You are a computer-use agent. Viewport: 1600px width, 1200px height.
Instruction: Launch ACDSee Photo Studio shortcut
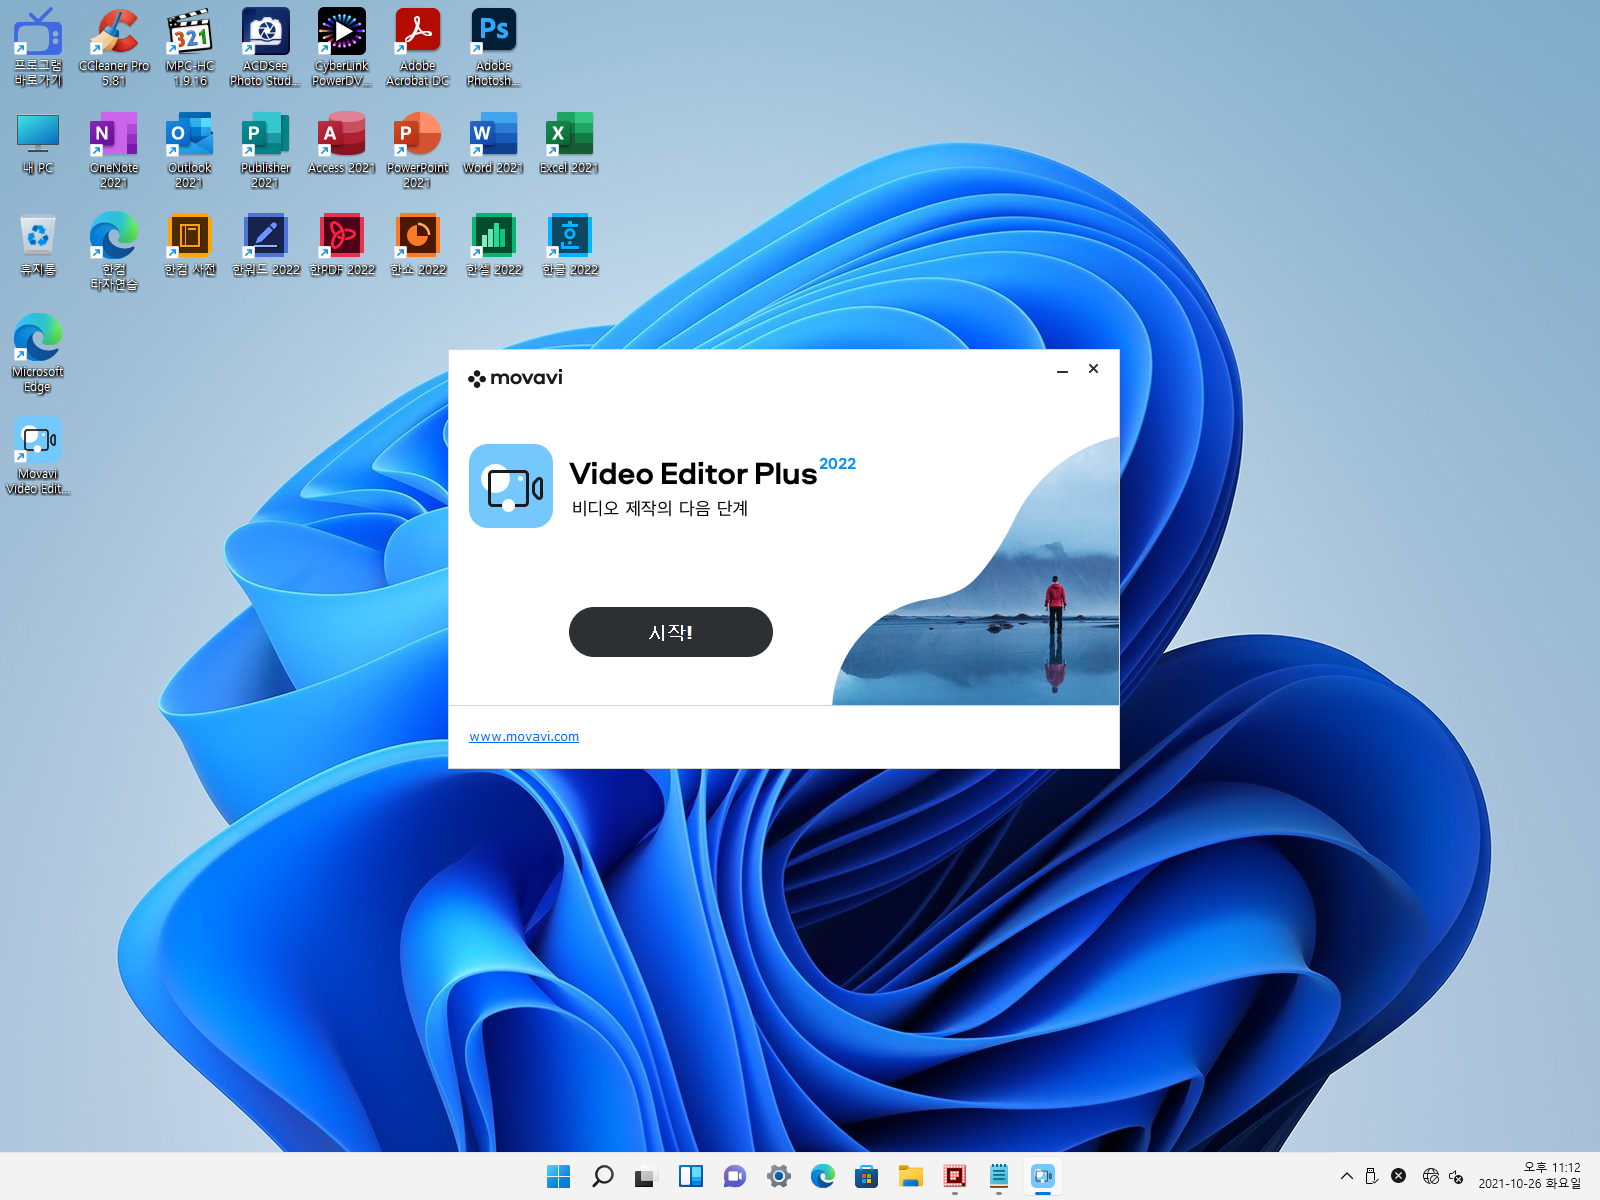[265, 48]
